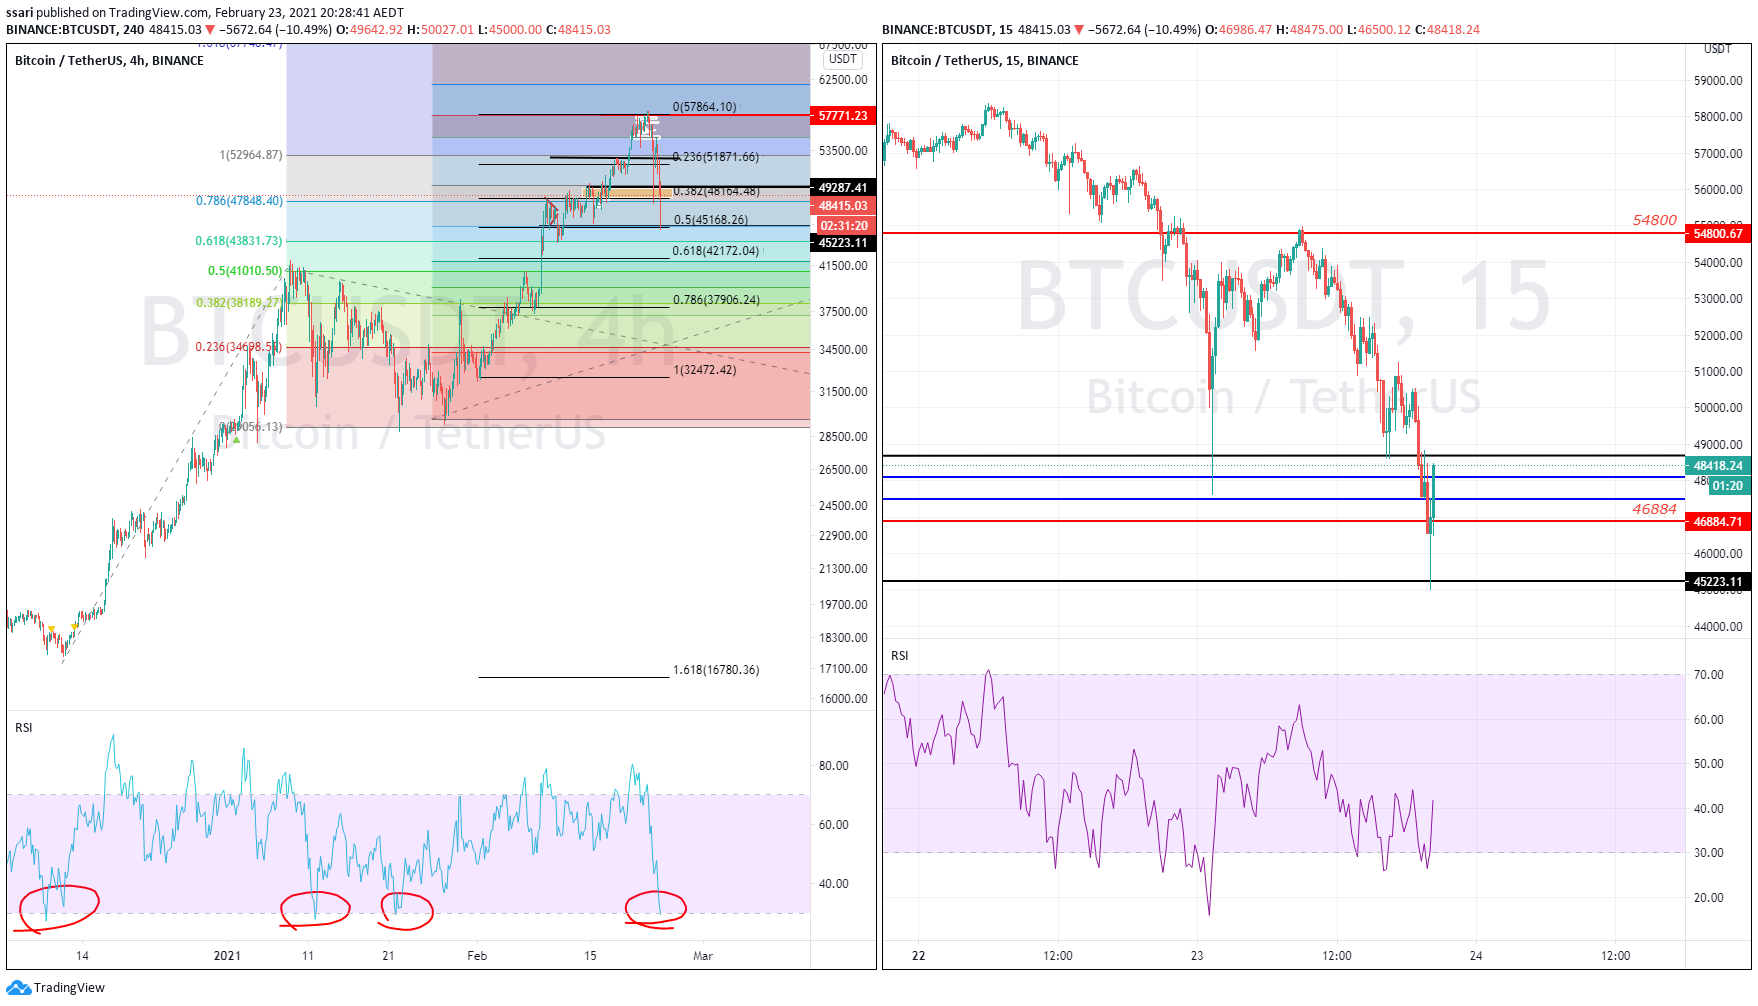Click the BINANCE:BTCUSDT, 240 header symbol

[75, 29]
